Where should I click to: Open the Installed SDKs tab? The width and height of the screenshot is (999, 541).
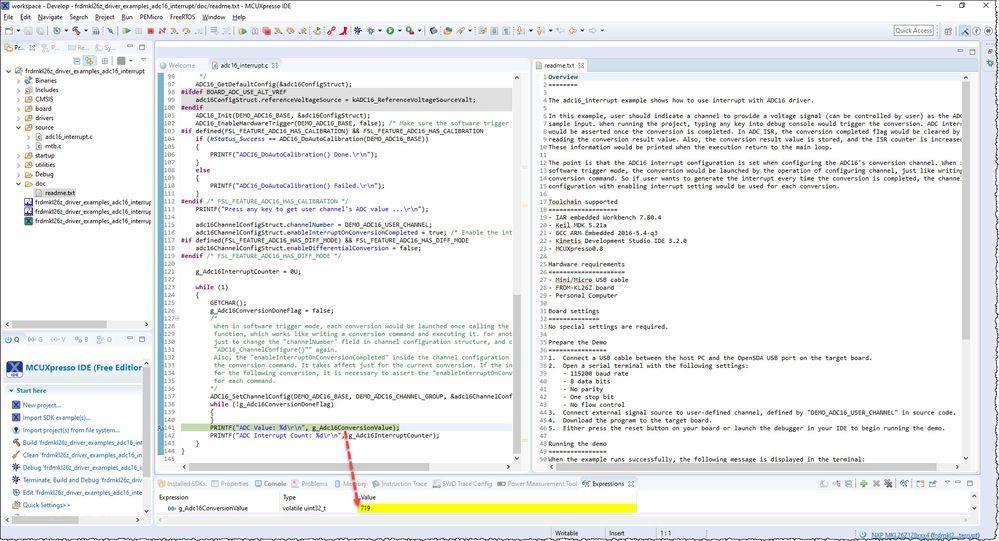point(182,484)
